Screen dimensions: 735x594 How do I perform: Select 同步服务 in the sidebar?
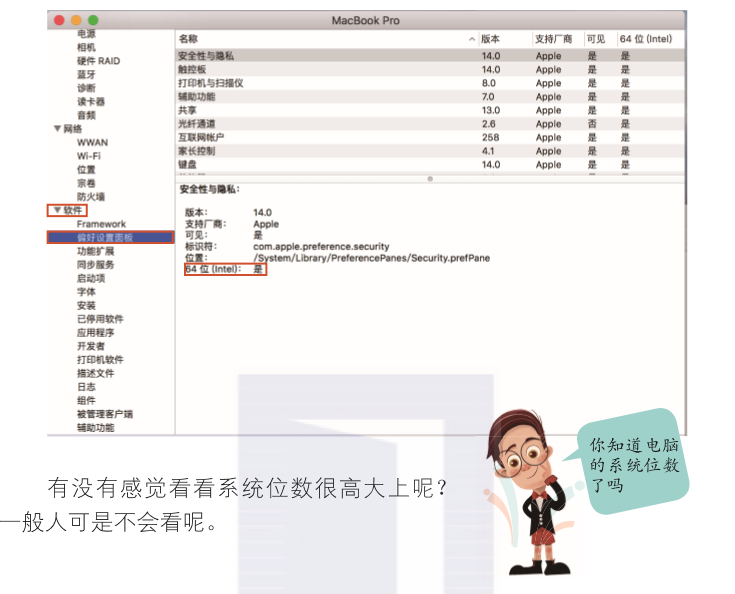(96, 265)
